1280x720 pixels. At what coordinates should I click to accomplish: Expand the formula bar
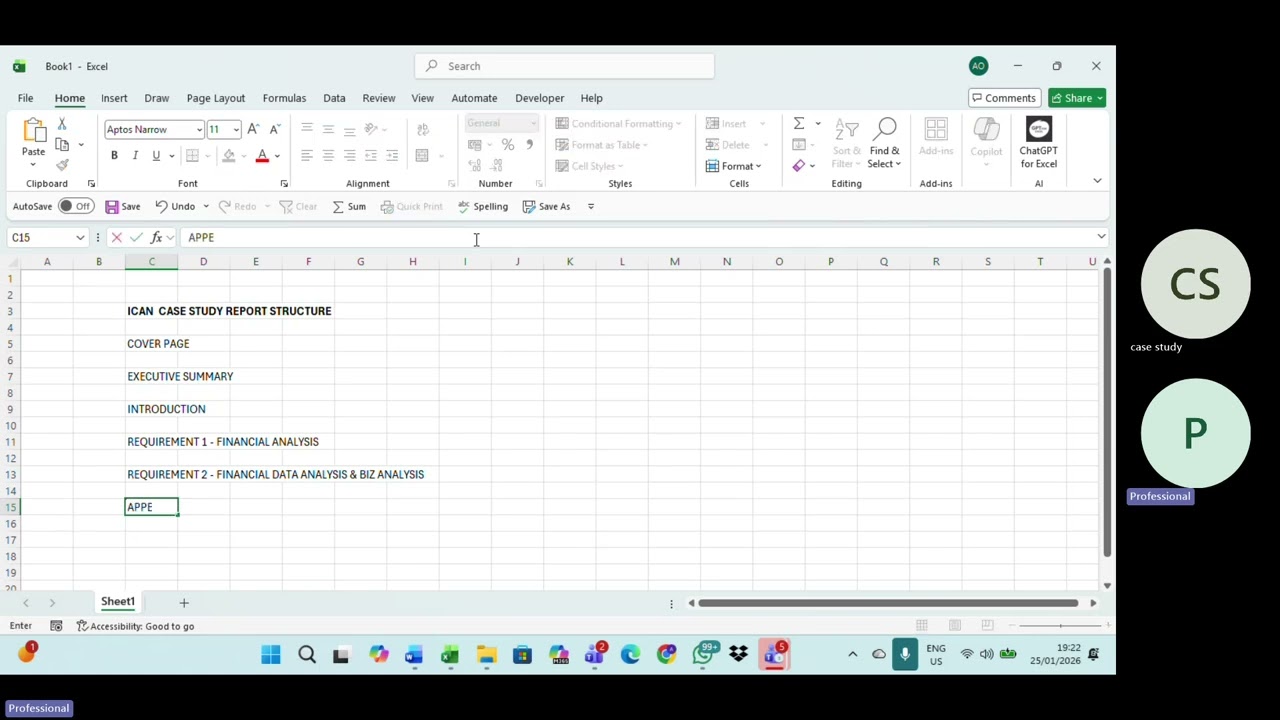pos(1101,237)
